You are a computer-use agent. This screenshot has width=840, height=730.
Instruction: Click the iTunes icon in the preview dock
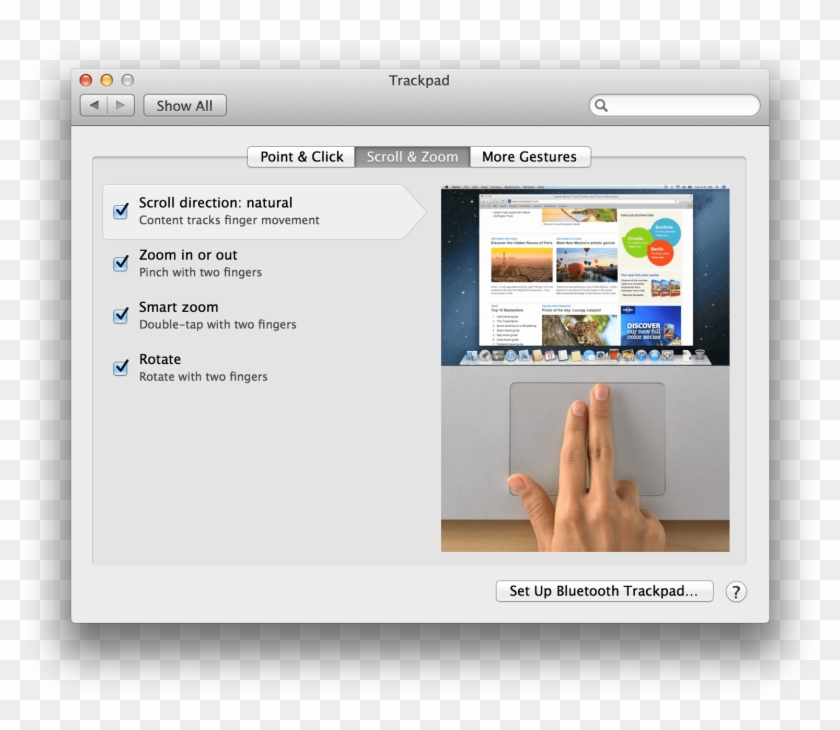(641, 356)
